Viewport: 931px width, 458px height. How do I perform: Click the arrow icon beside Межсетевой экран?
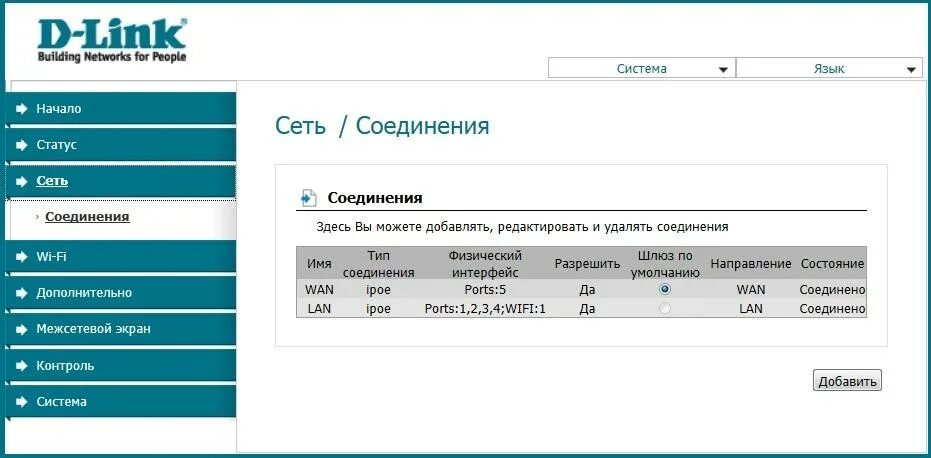coord(22,329)
